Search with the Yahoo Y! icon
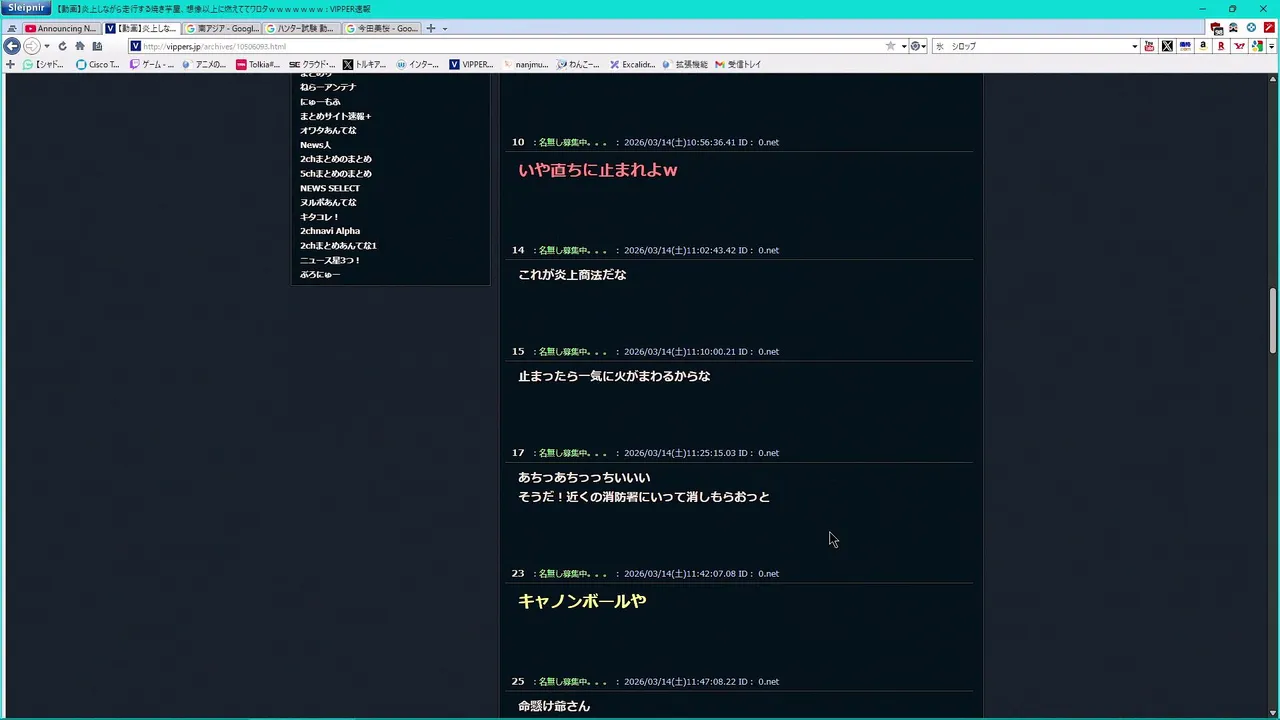 pos(1239,46)
